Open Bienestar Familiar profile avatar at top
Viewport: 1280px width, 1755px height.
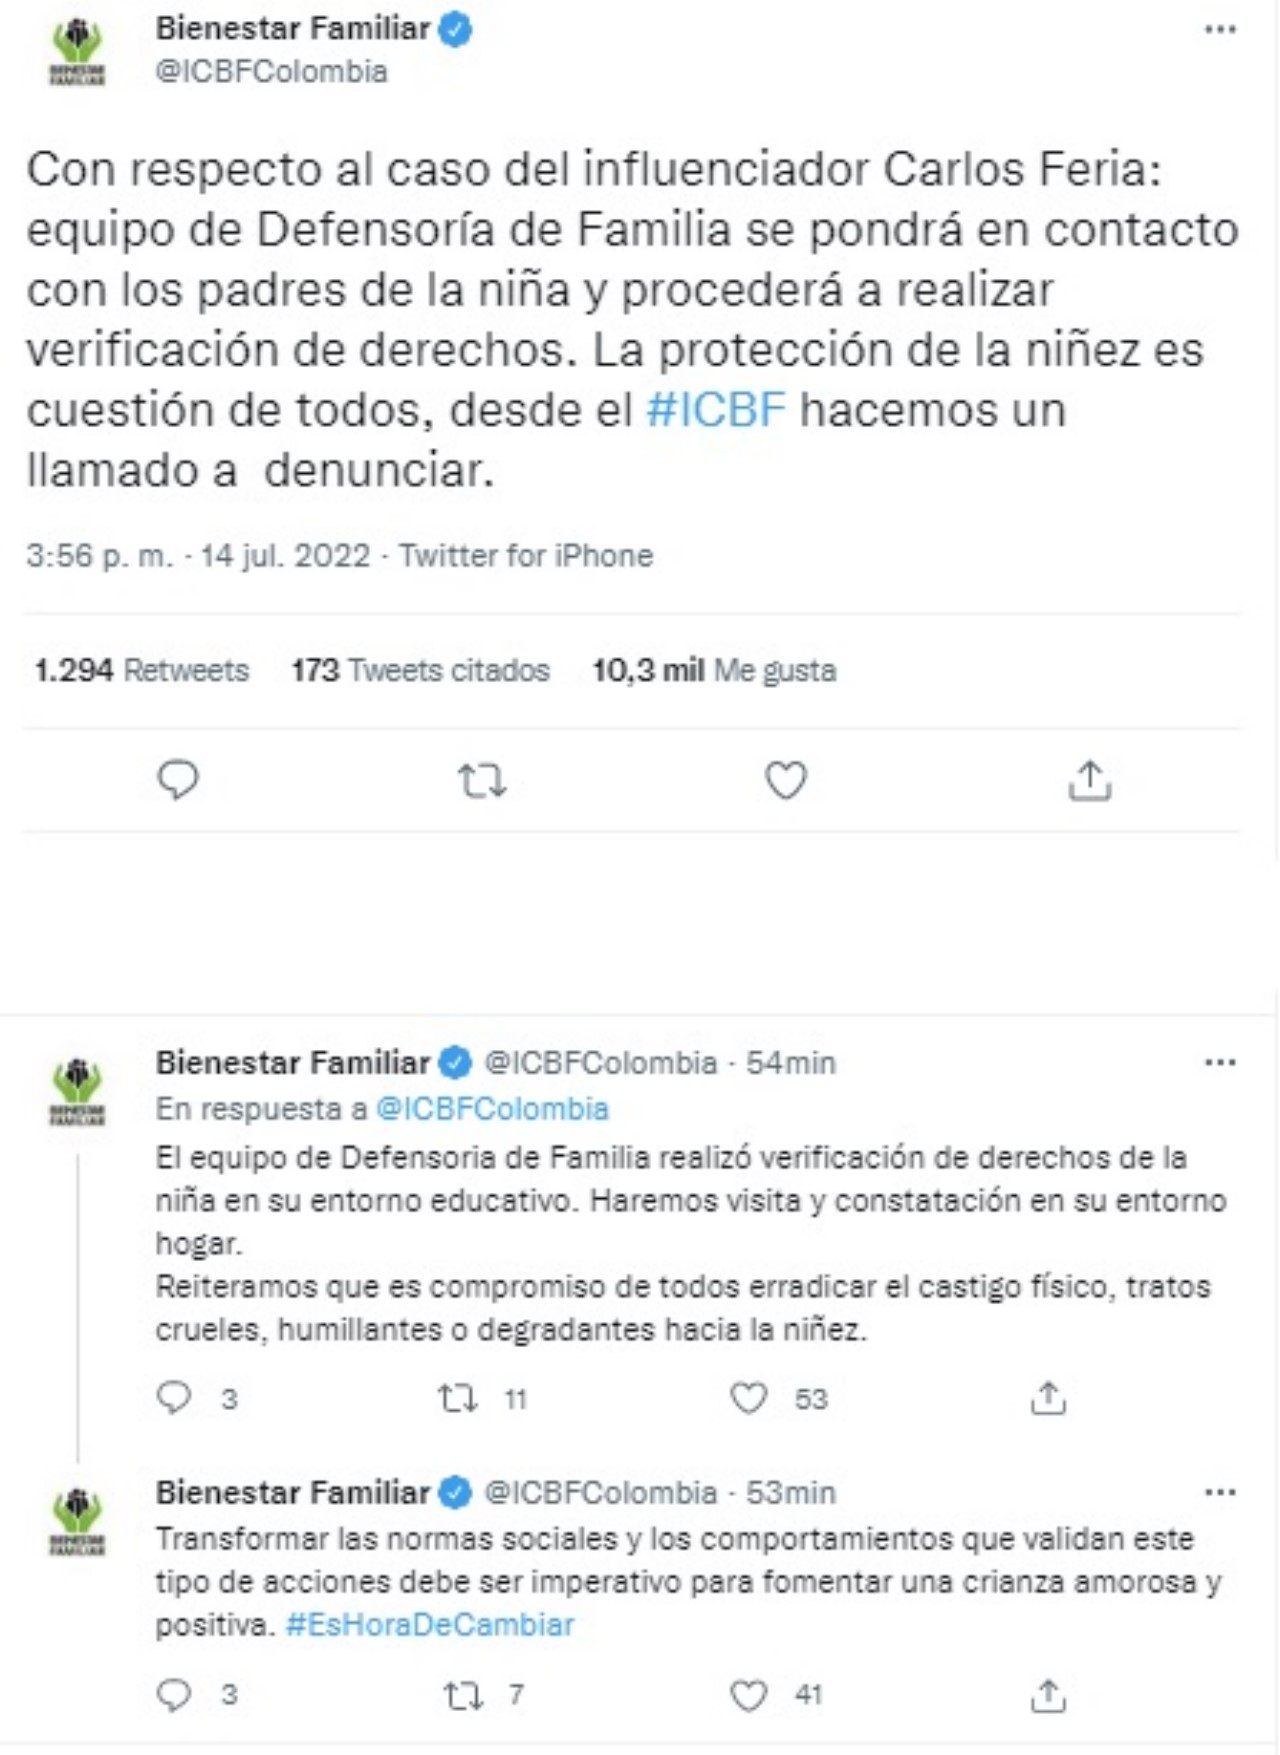pos(78,52)
